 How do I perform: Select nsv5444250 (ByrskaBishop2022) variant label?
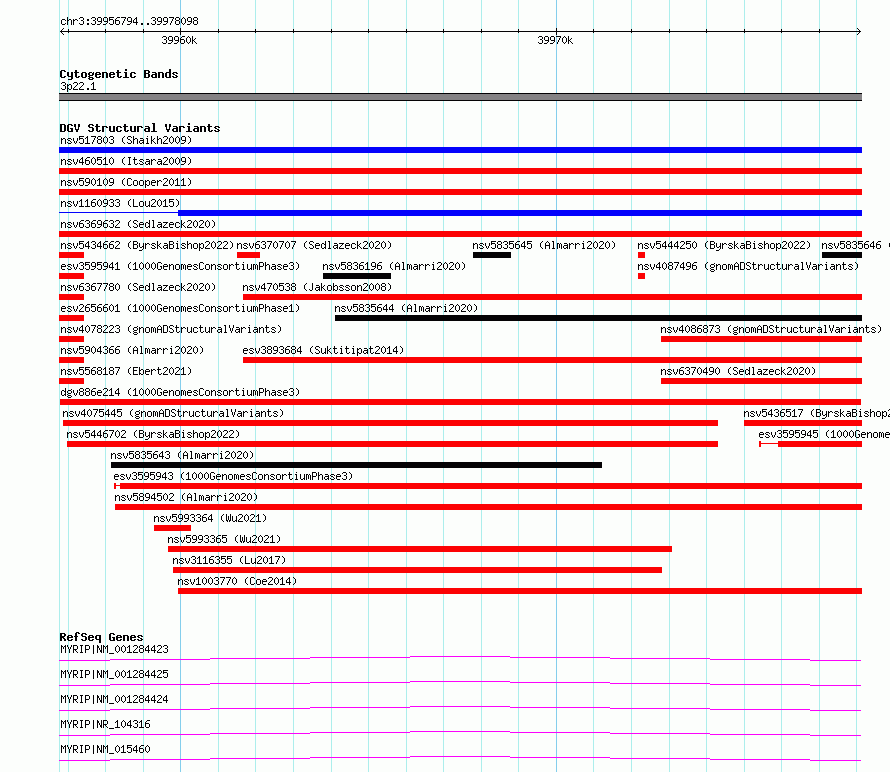[724, 245]
